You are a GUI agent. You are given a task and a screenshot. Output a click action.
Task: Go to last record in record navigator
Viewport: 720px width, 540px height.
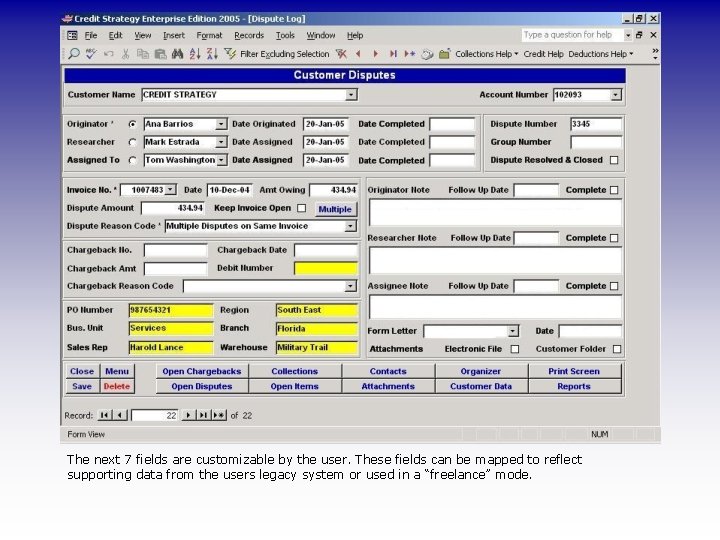coord(203,415)
